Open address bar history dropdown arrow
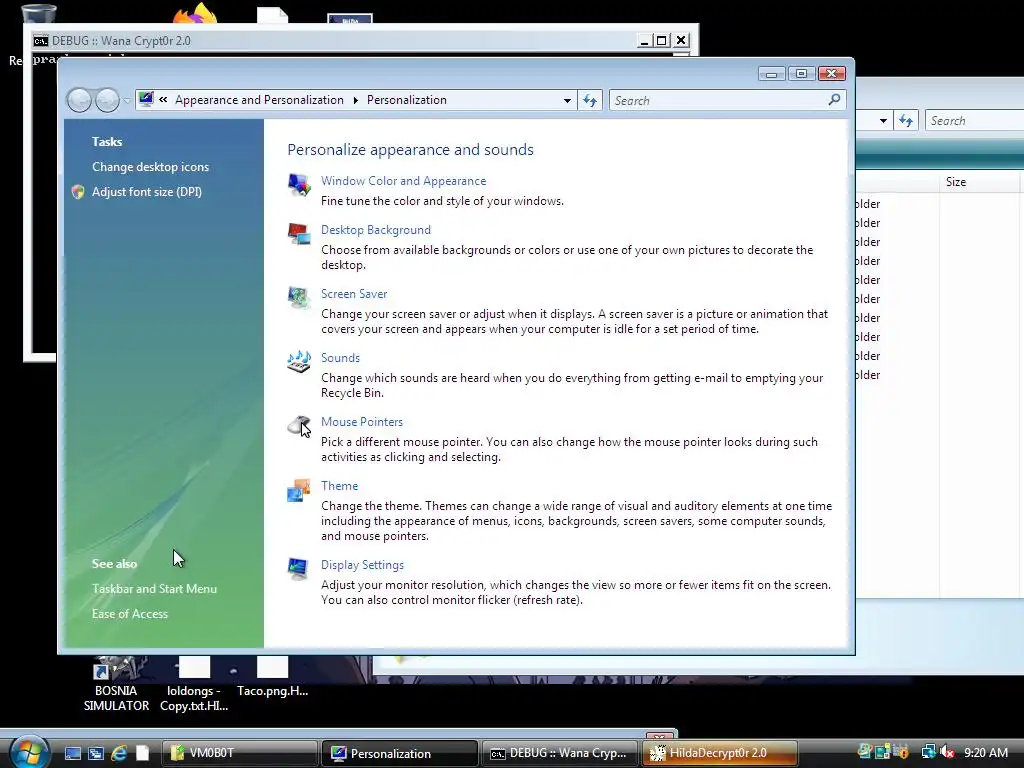Screen dimensions: 1024x768 (x=567, y=101)
